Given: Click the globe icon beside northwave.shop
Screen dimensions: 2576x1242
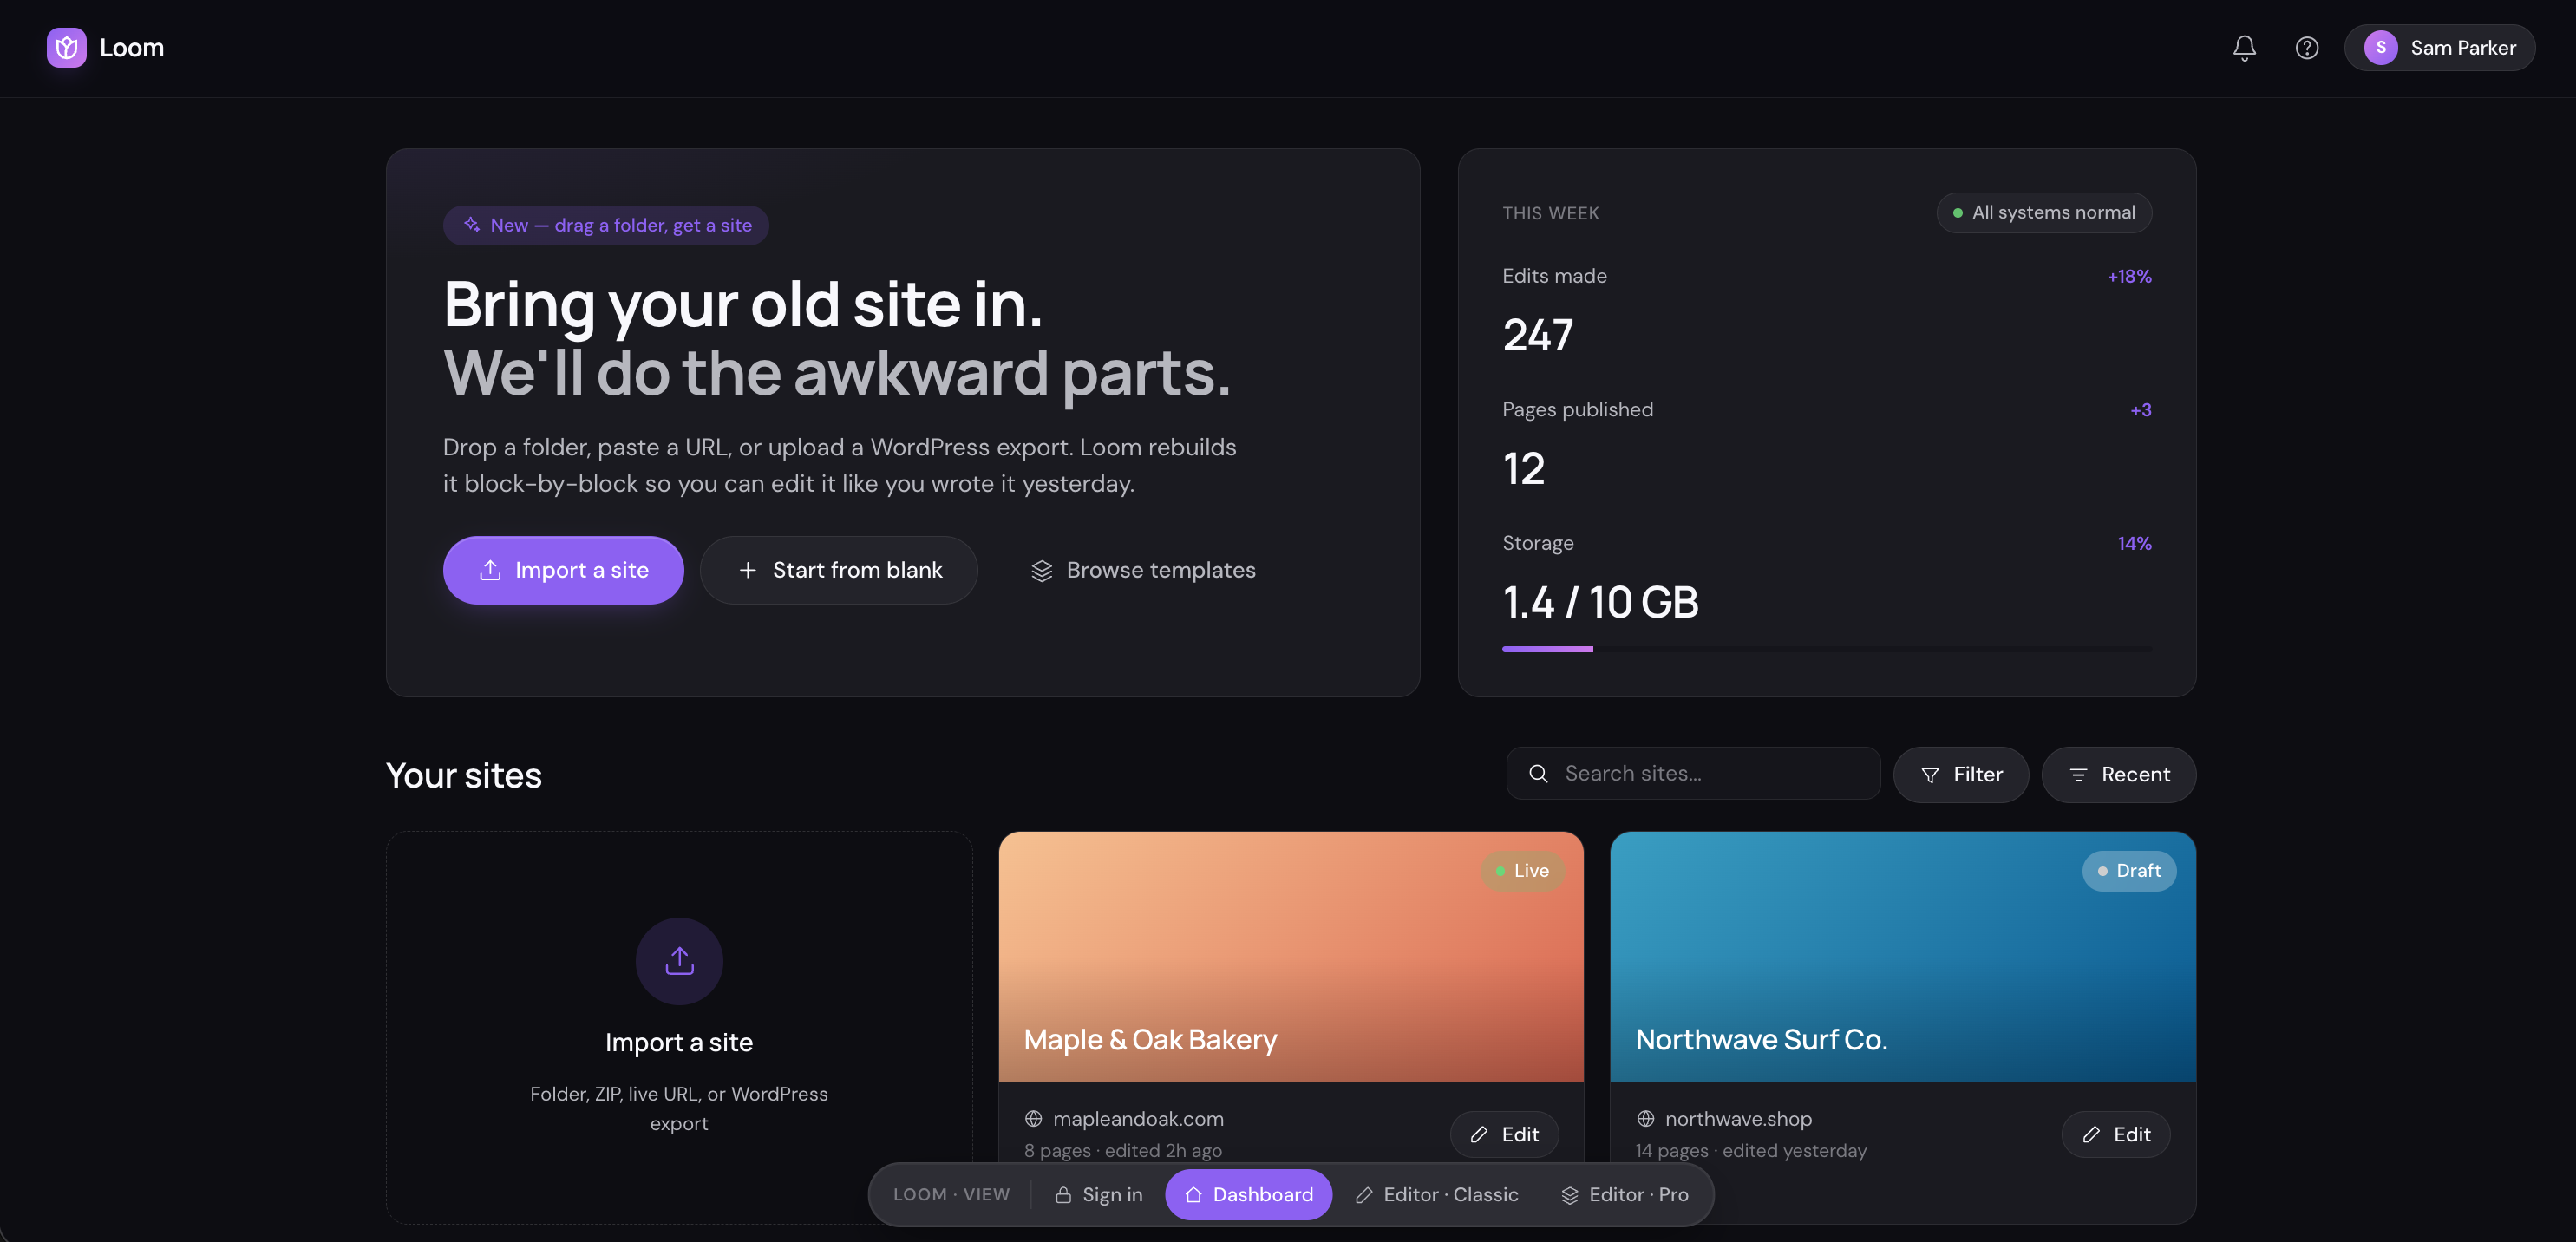Looking at the screenshot, I should coord(1645,1119).
